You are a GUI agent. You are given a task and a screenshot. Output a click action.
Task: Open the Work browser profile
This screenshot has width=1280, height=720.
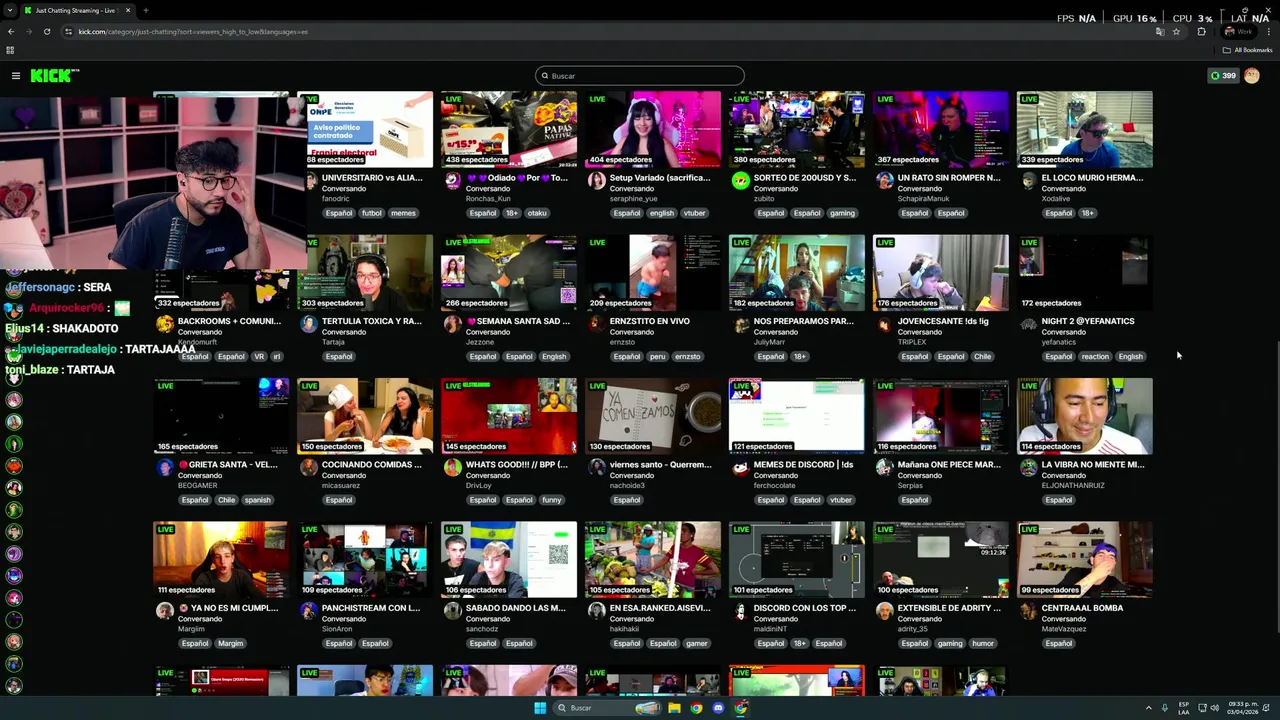pyautogui.click(x=1238, y=31)
